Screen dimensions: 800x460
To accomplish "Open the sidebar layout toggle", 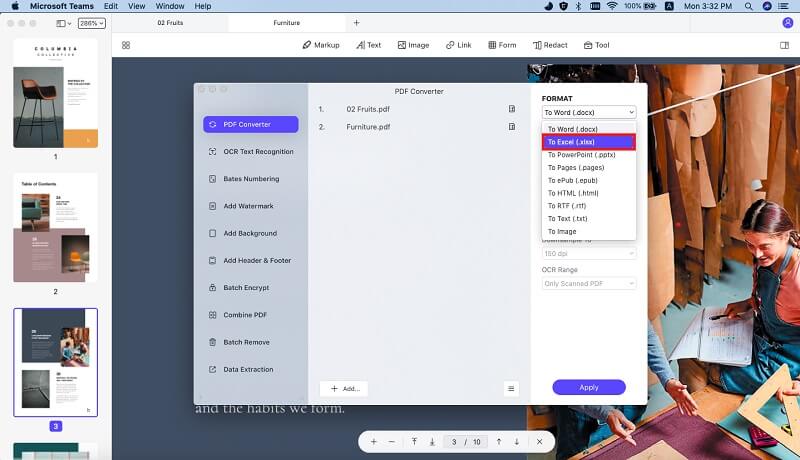I will tap(63, 23).
